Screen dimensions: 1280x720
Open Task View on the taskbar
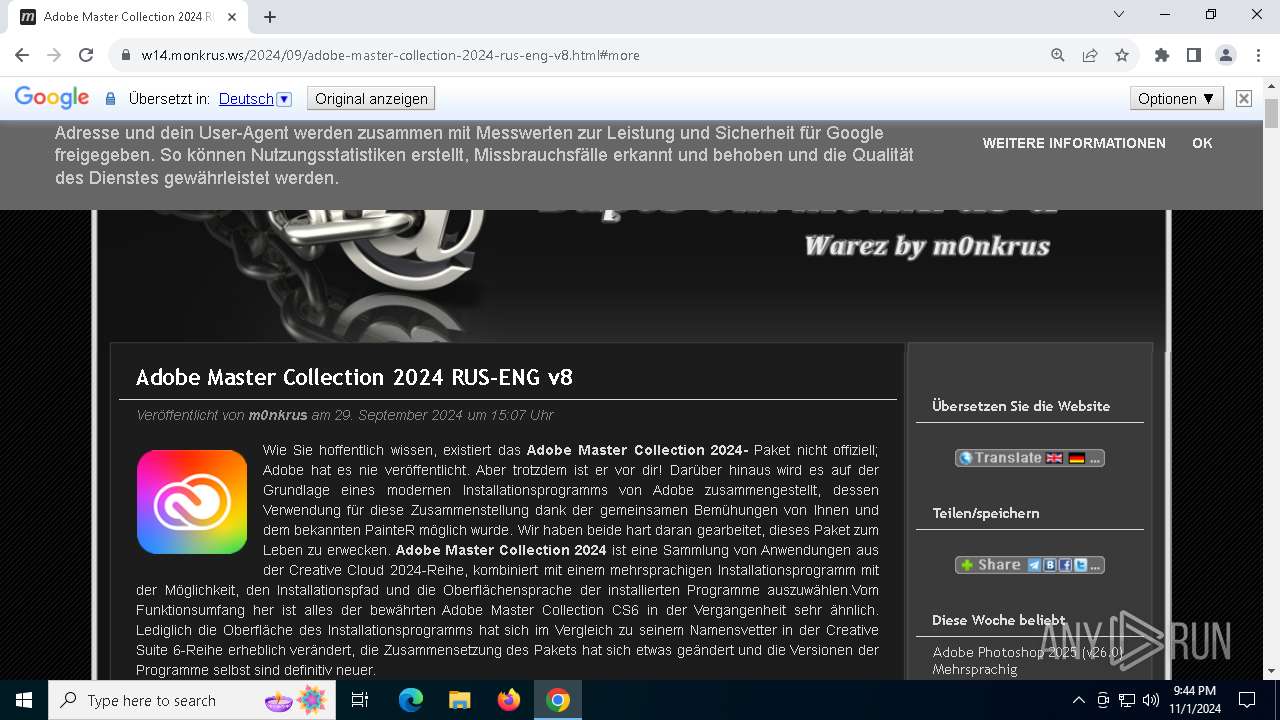click(360, 700)
